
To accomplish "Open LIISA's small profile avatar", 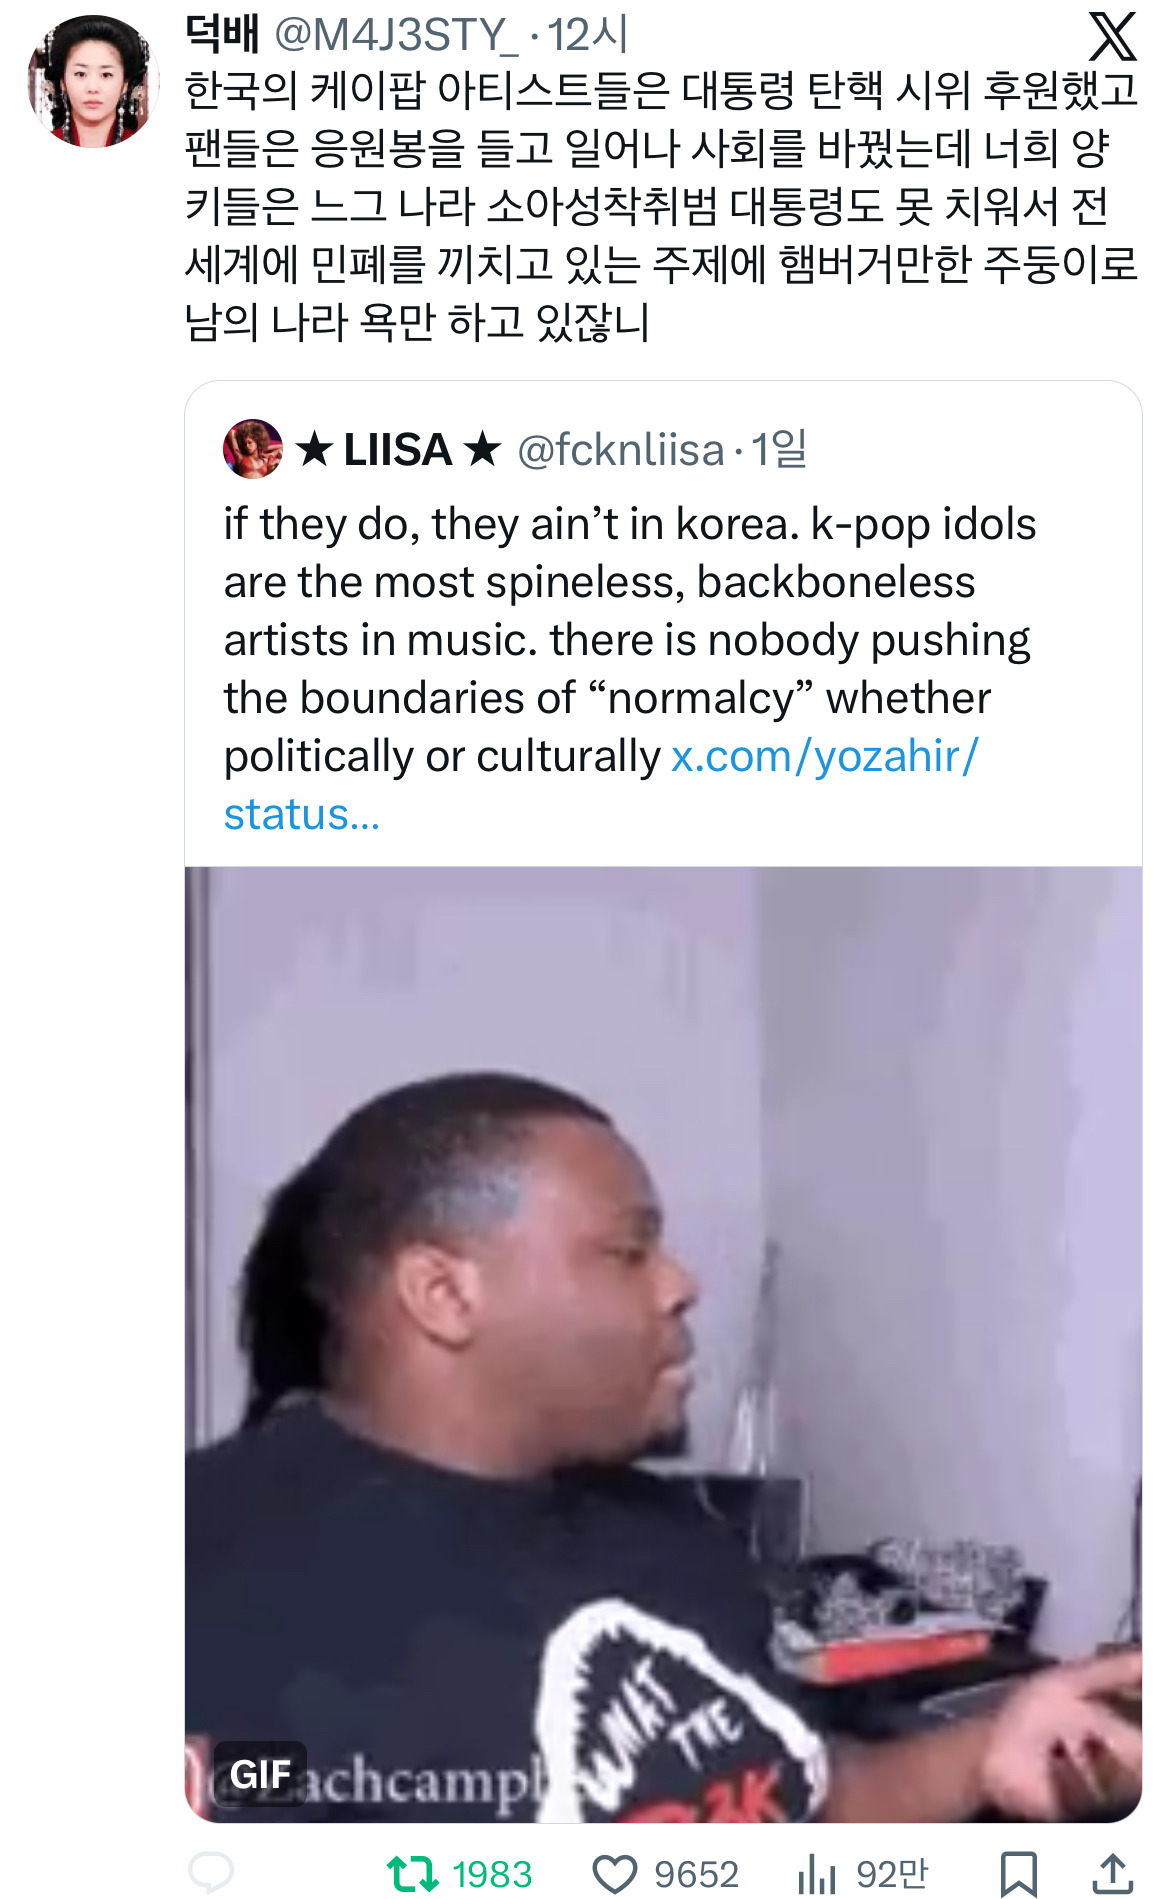I will coord(252,449).
